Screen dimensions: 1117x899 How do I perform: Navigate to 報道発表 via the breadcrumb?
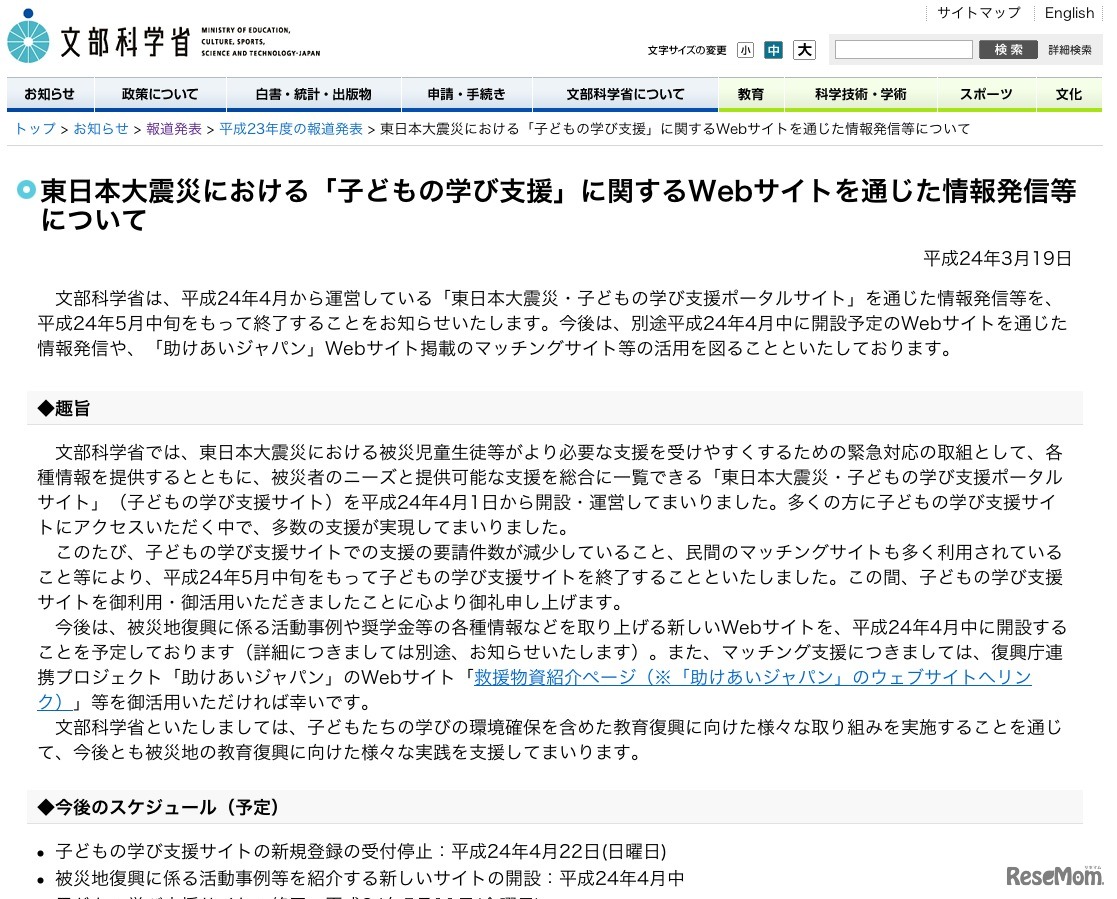[175, 128]
